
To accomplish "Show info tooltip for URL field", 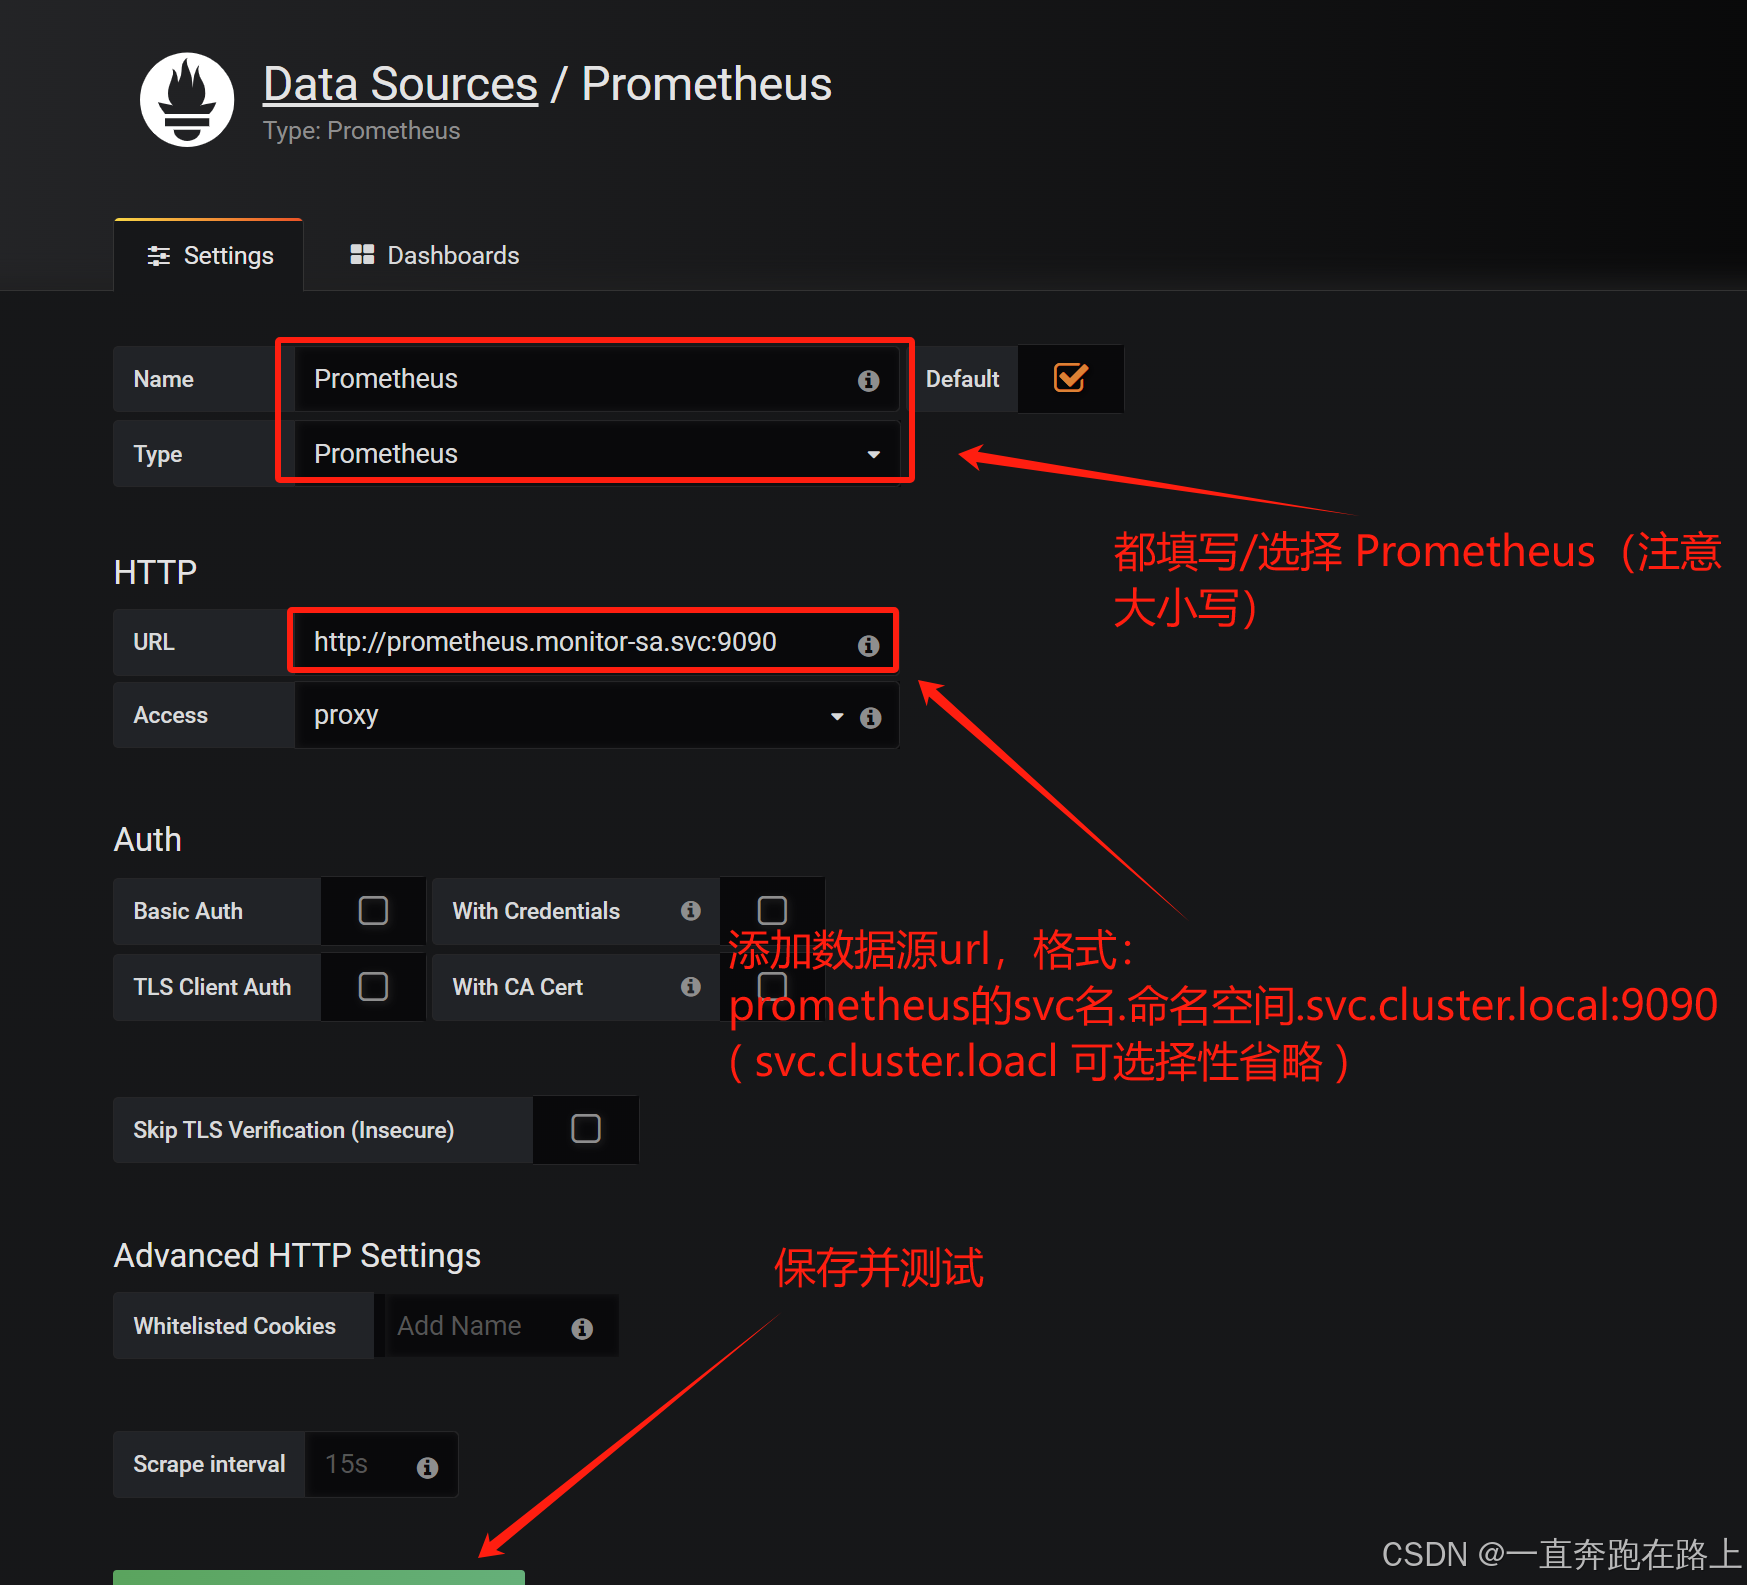I will coord(868,645).
